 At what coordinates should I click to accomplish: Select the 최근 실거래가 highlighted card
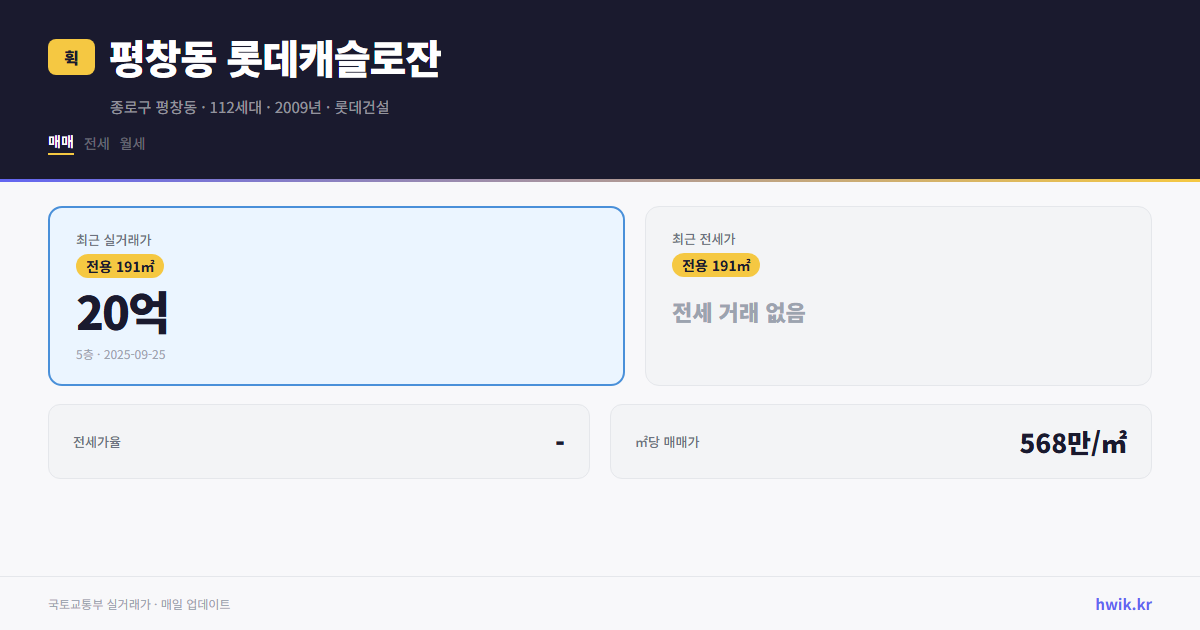[336, 295]
